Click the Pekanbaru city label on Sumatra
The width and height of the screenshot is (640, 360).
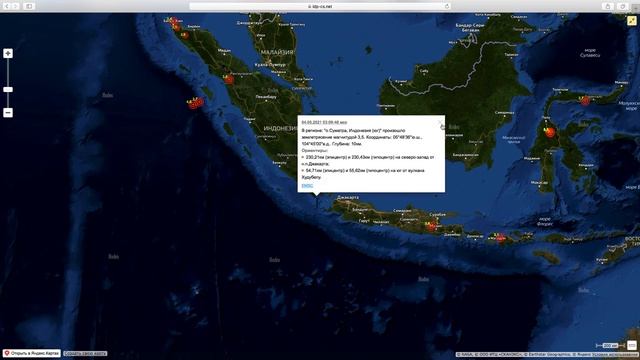(266, 97)
